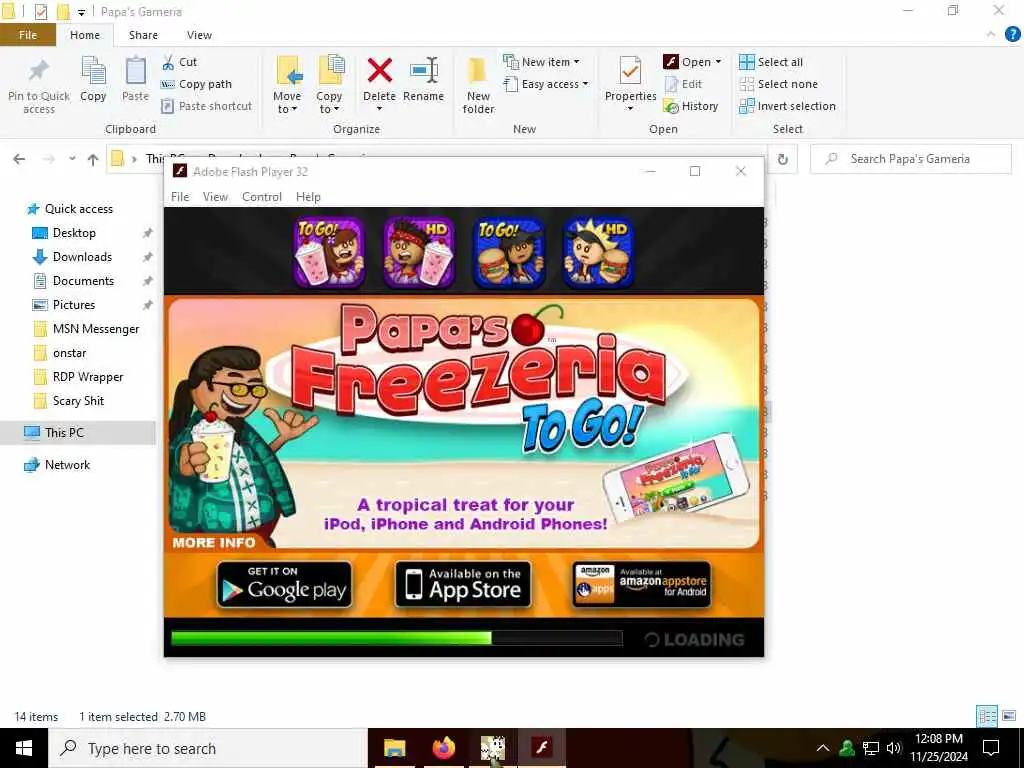Click the MORE INFO link
1024x768 pixels.
point(214,542)
